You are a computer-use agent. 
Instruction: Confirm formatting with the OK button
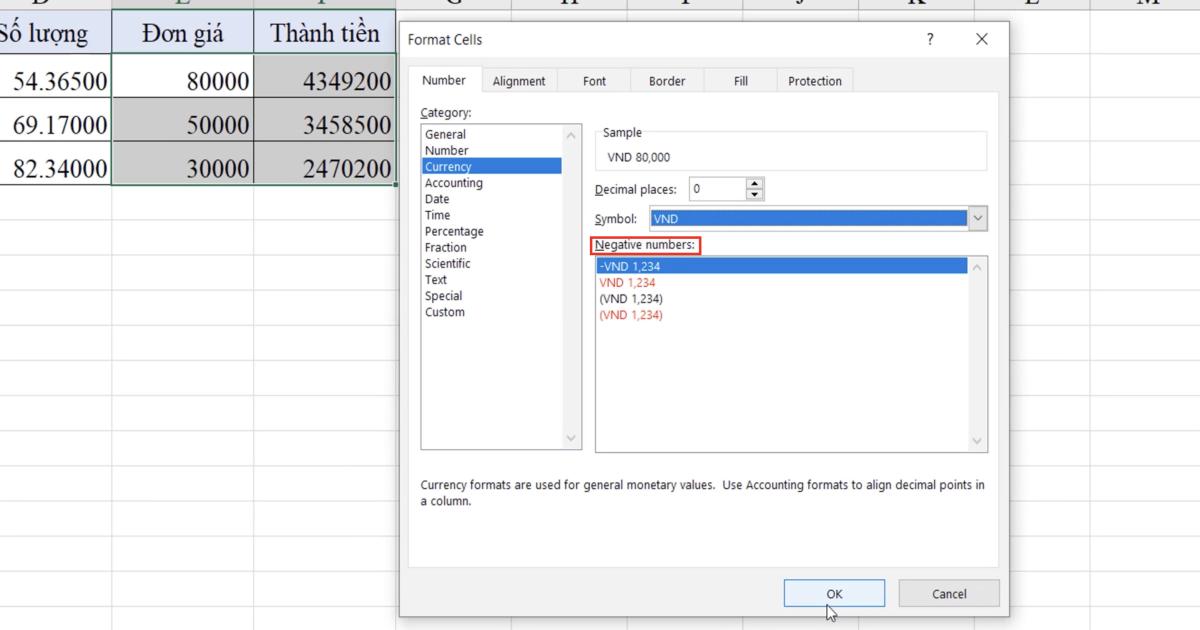coord(835,592)
